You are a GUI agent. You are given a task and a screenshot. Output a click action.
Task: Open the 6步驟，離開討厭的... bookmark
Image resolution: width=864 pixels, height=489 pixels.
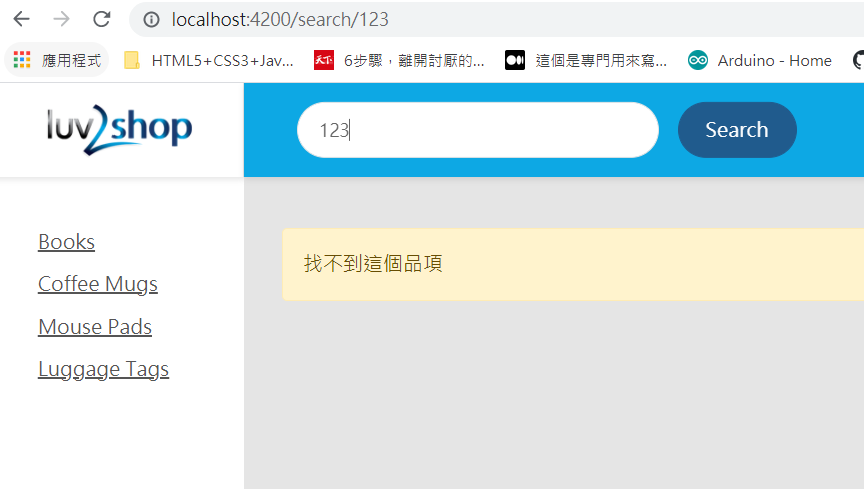coord(399,60)
